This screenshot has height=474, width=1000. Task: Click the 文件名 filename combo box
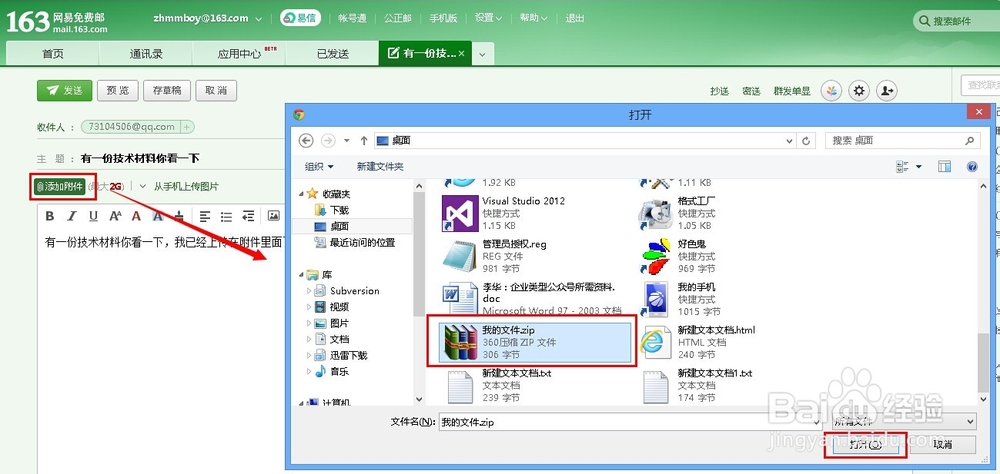[x=631, y=422]
